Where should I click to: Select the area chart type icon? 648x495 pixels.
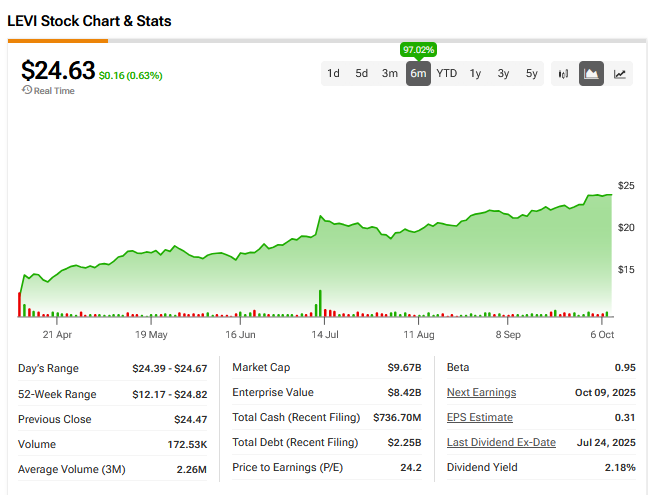[591, 73]
